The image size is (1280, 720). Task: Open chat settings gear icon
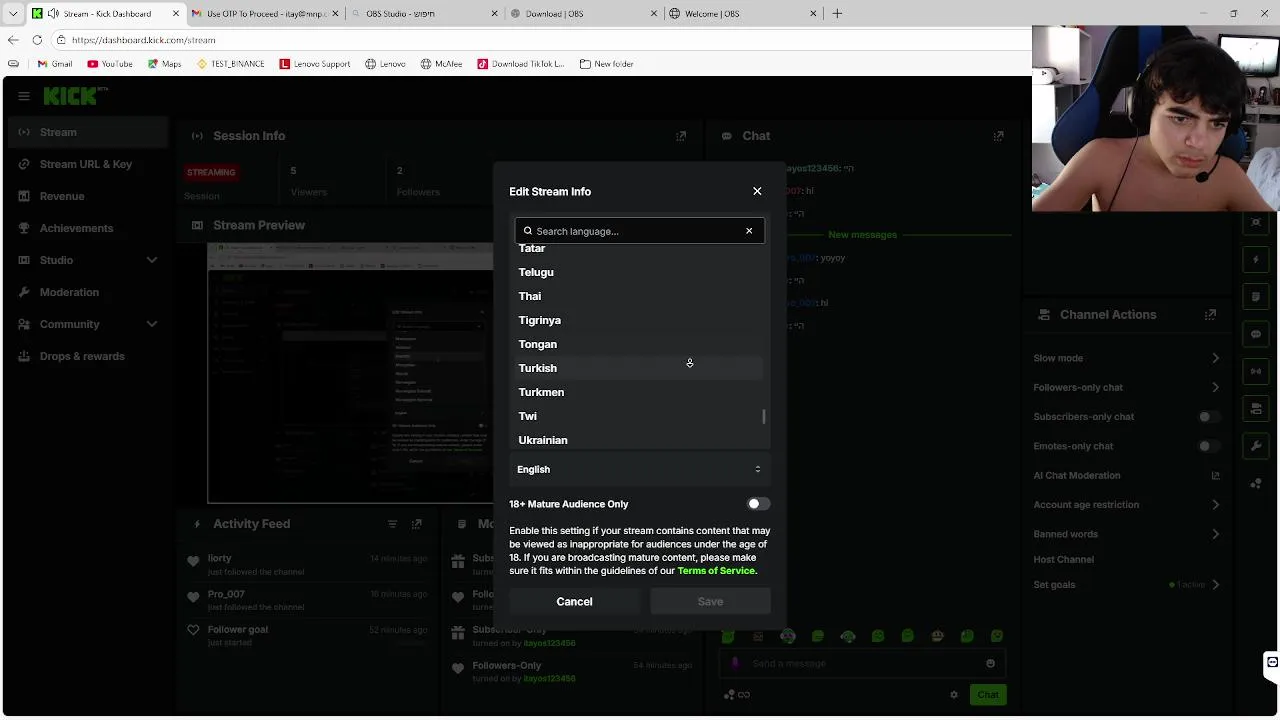click(x=954, y=695)
